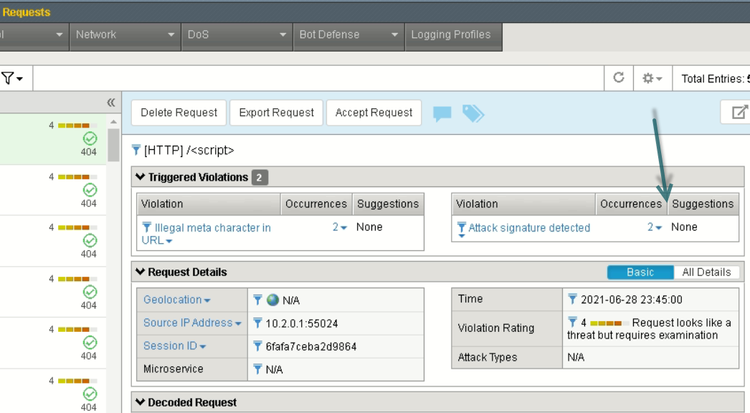Click in the filter search field
This screenshot has height=413, width=750.
[x=300, y=78]
